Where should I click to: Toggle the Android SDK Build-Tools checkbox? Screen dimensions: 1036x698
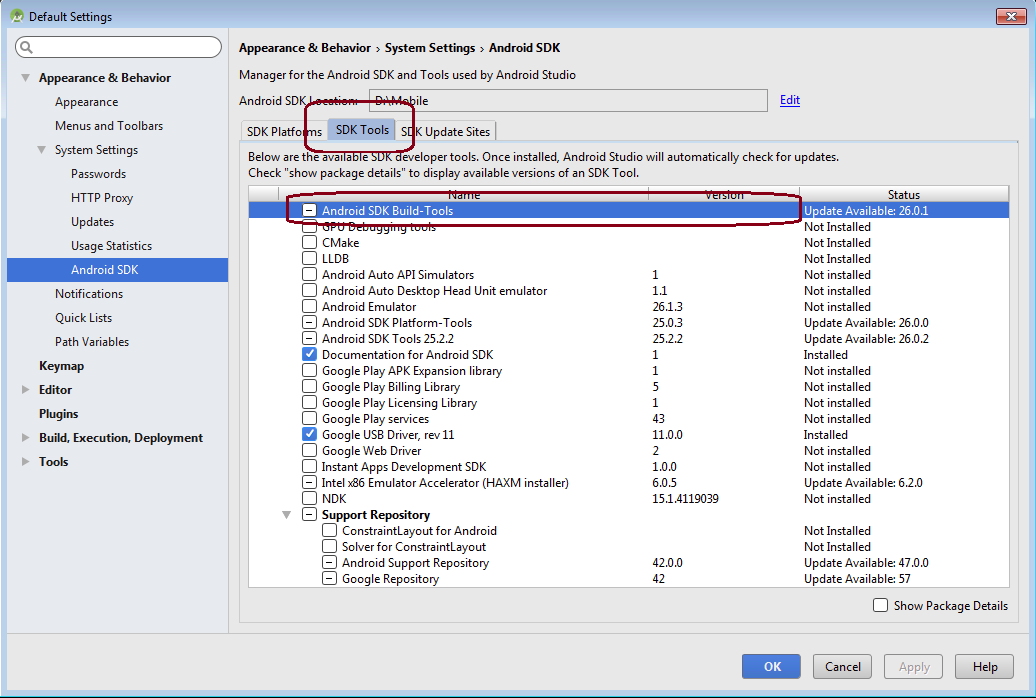coord(310,211)
